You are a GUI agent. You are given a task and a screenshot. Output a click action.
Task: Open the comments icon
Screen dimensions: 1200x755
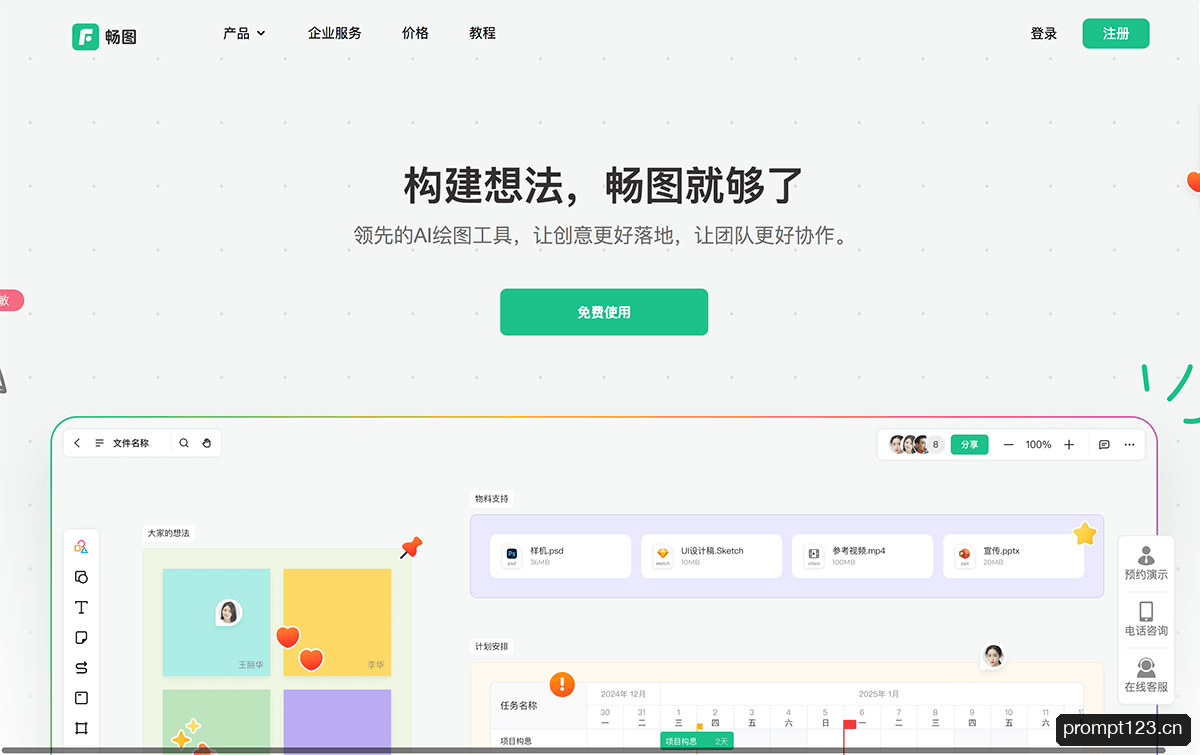1104,444
